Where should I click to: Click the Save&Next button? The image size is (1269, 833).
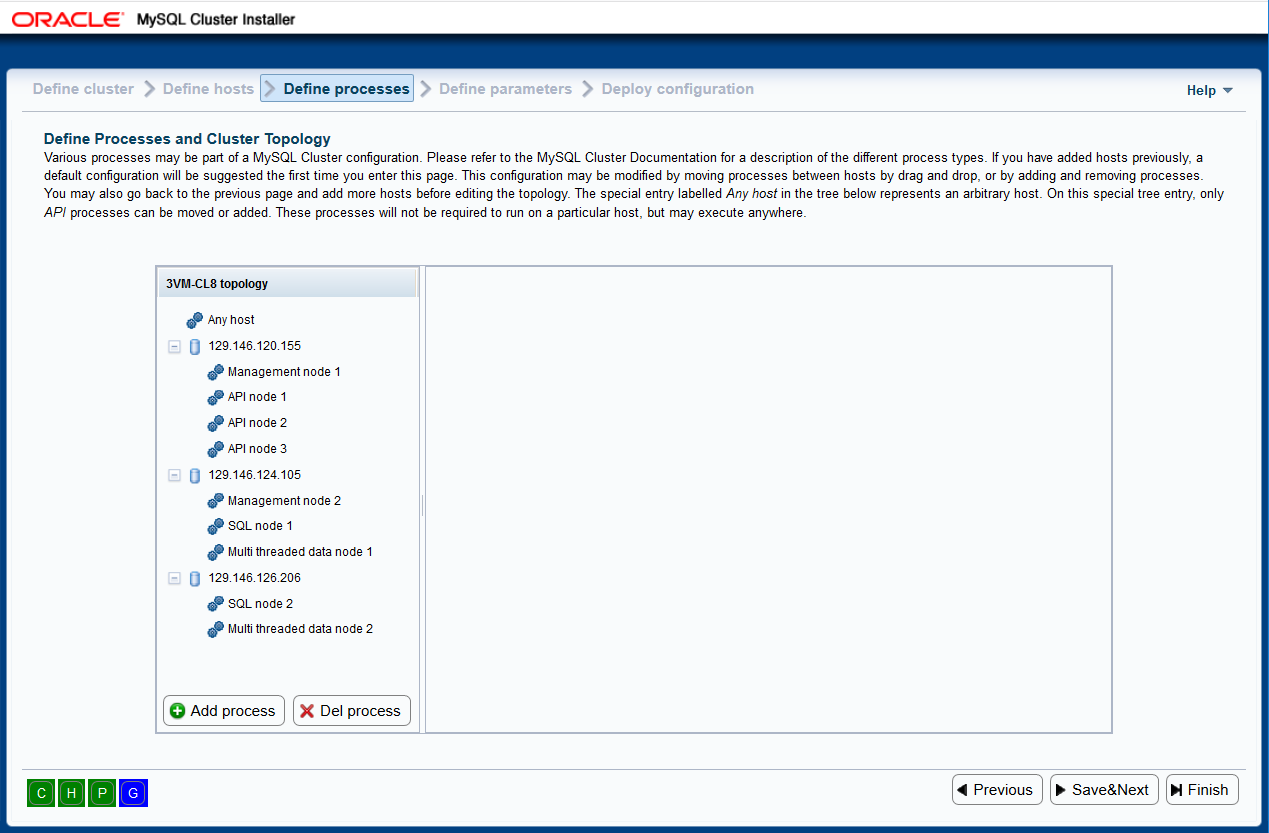pyautogui.click(x=1105, y=790)
